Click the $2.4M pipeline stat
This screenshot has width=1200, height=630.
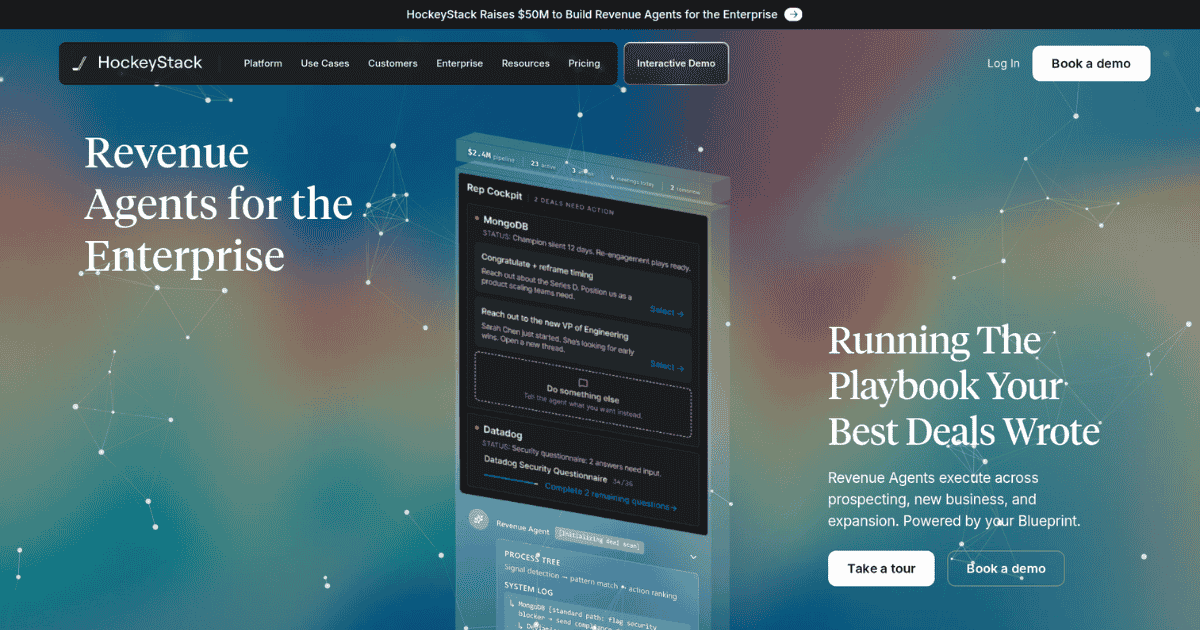coord(492,155)
